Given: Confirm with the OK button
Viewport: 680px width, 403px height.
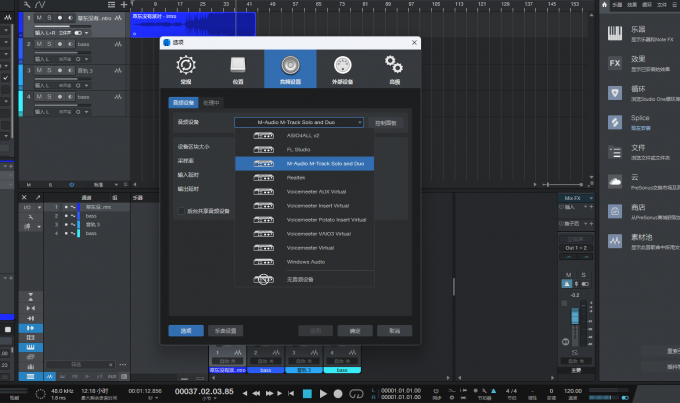Looking at the screenshot, I should click(355, 331).
